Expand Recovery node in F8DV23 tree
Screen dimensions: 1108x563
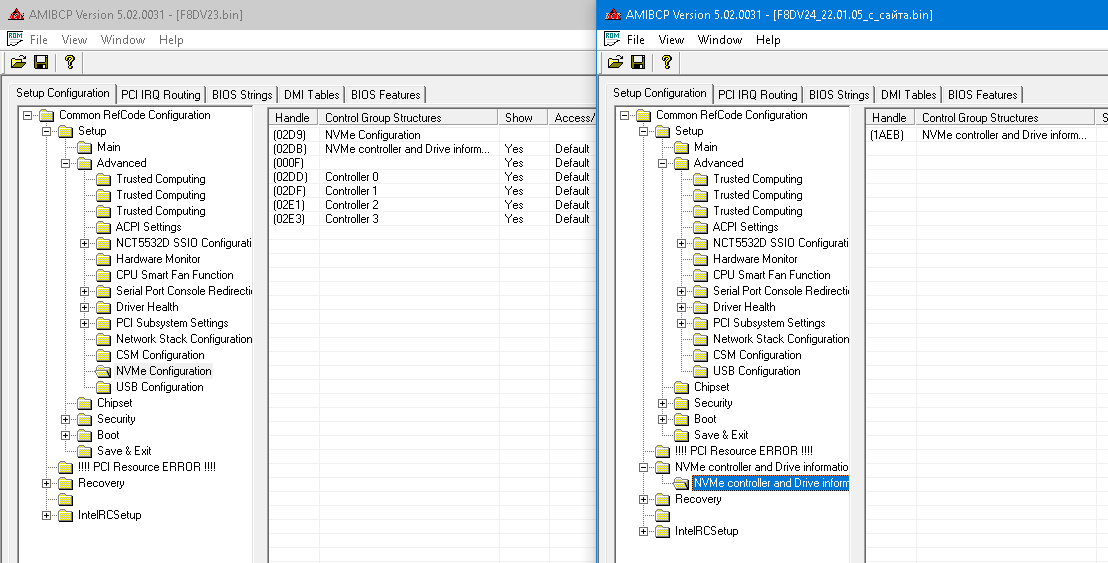(x=46, y=483)
